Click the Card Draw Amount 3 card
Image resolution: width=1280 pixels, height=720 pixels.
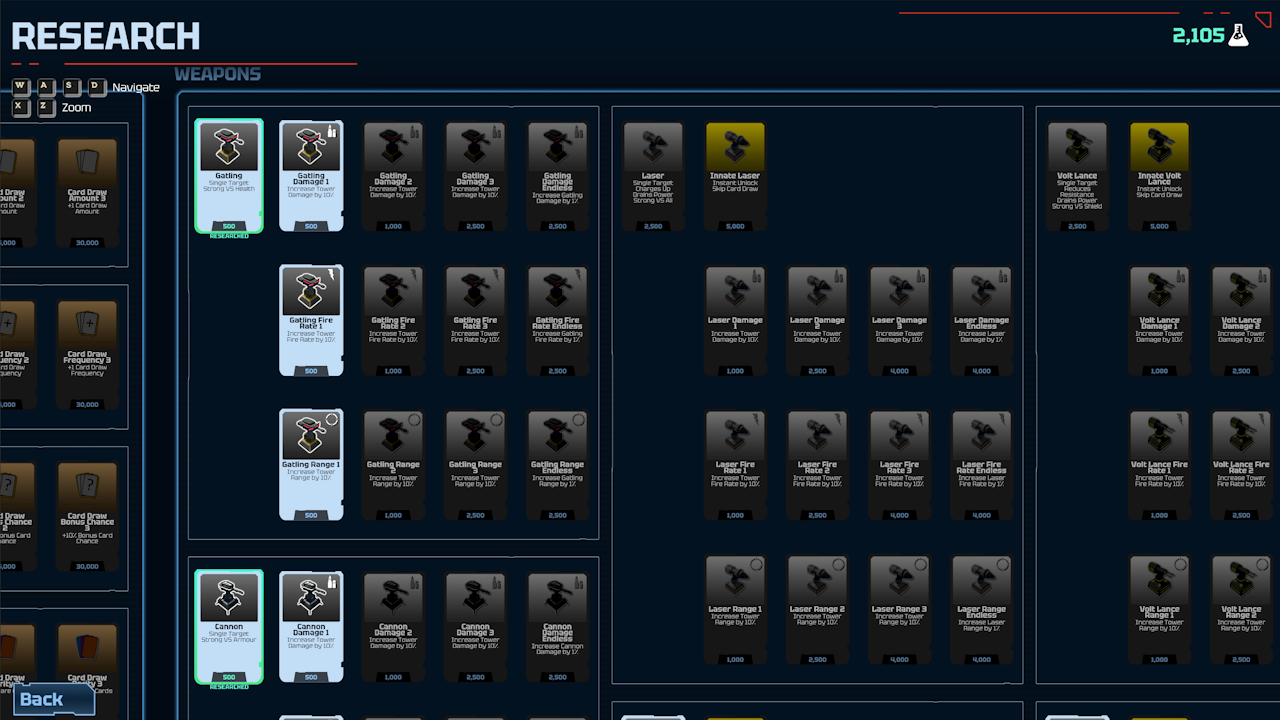(x=87, y=192)
